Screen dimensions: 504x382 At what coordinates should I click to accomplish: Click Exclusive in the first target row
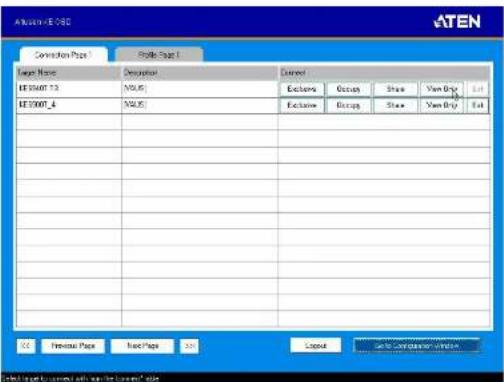(302, 89)
